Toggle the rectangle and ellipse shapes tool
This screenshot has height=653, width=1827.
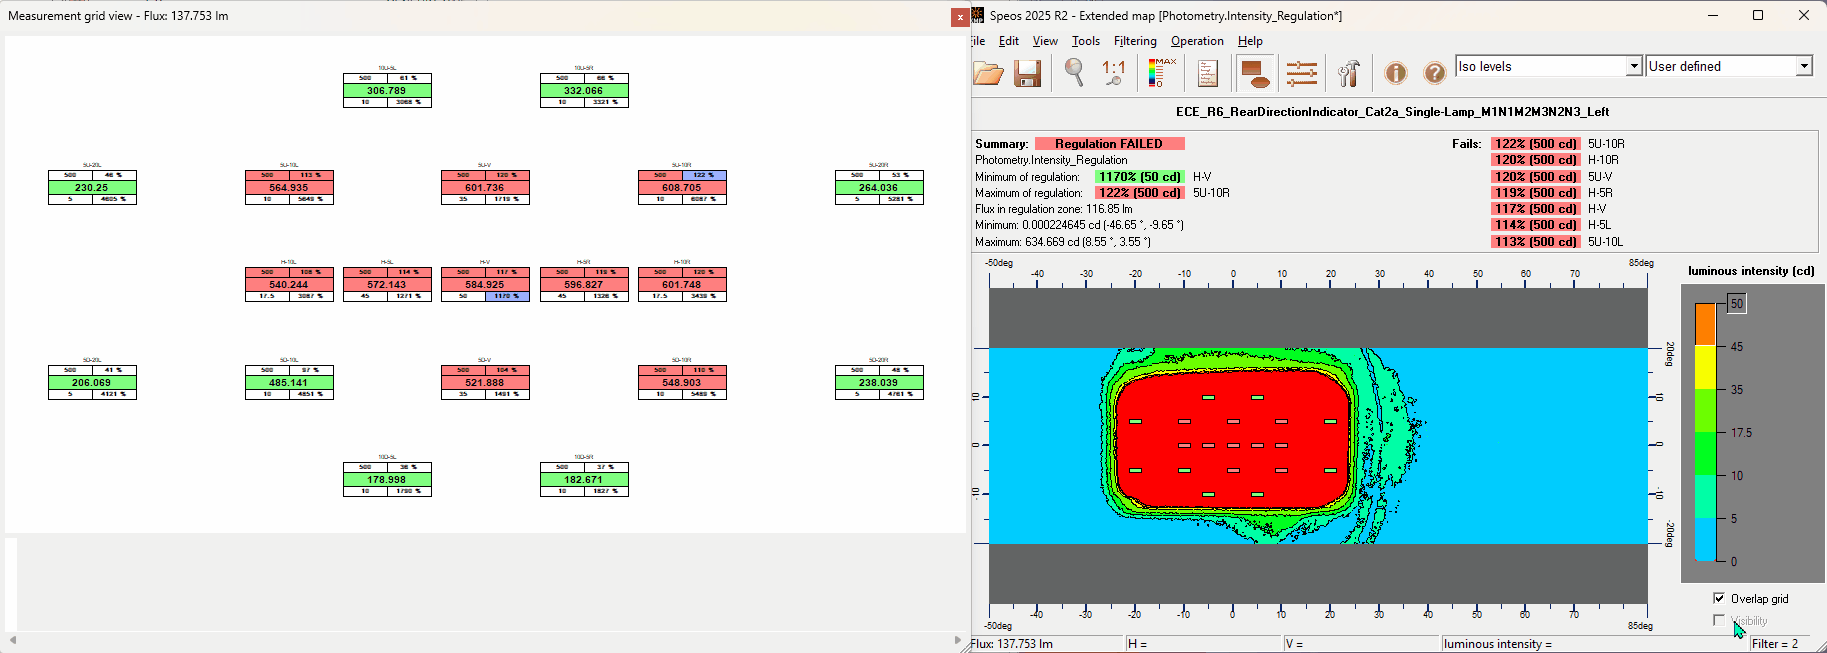click(x=1254, y=73)
